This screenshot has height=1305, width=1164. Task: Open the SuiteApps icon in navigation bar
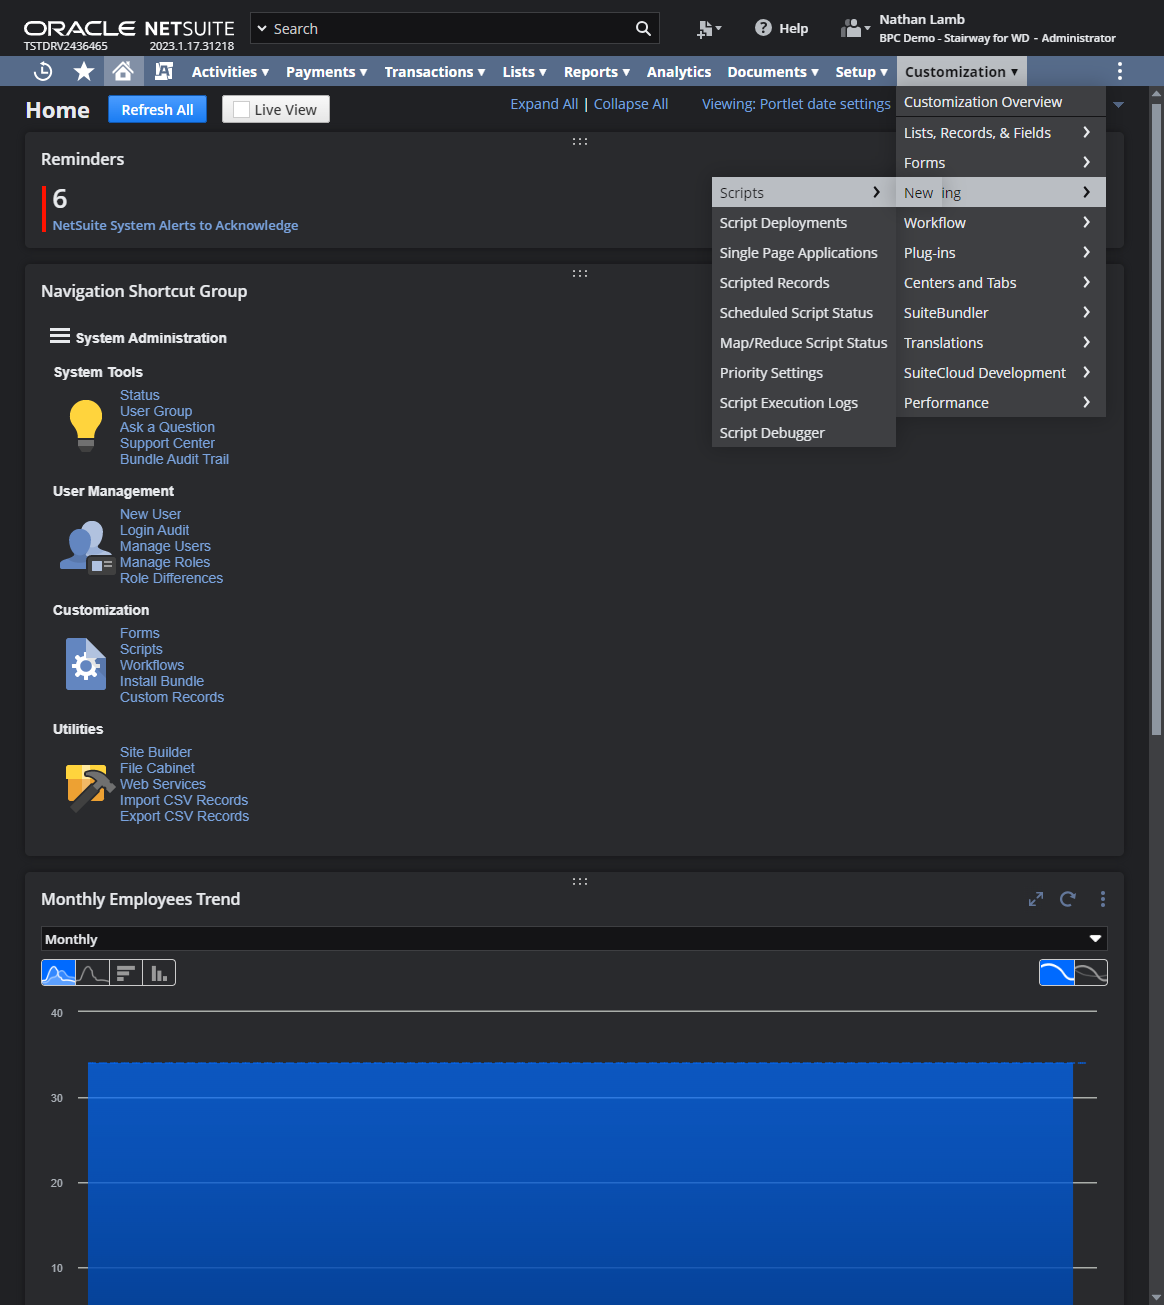164,71
